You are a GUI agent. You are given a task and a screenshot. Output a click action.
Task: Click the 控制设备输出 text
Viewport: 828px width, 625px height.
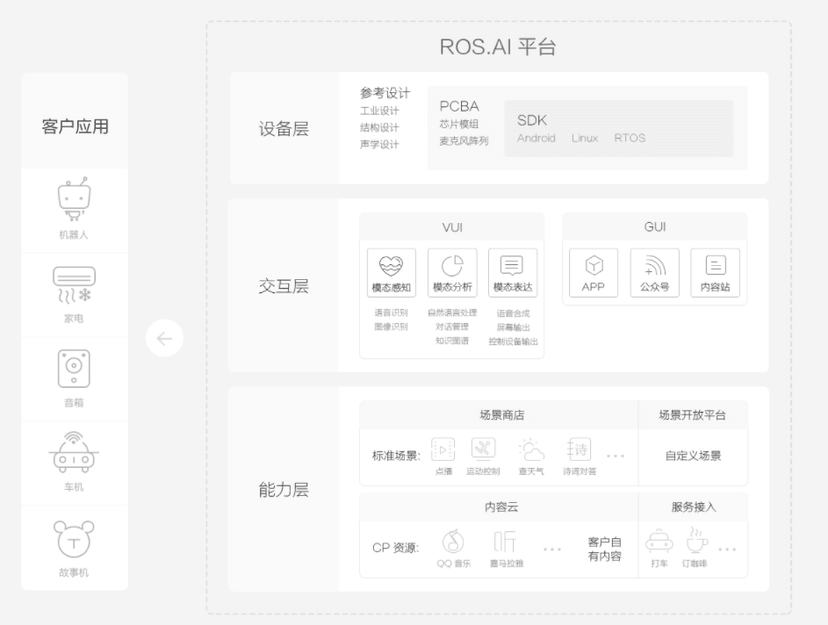tap(513, 342)
